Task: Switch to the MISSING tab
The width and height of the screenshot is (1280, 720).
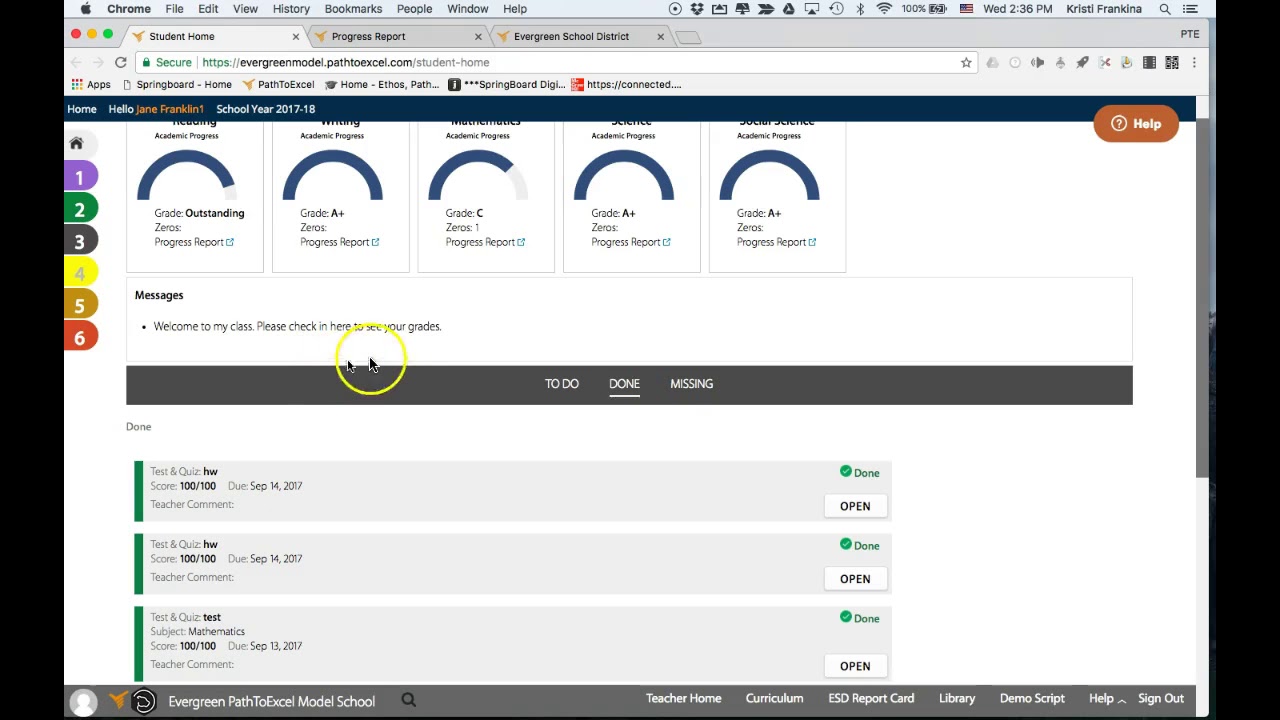Action: (x=691, y=384)
